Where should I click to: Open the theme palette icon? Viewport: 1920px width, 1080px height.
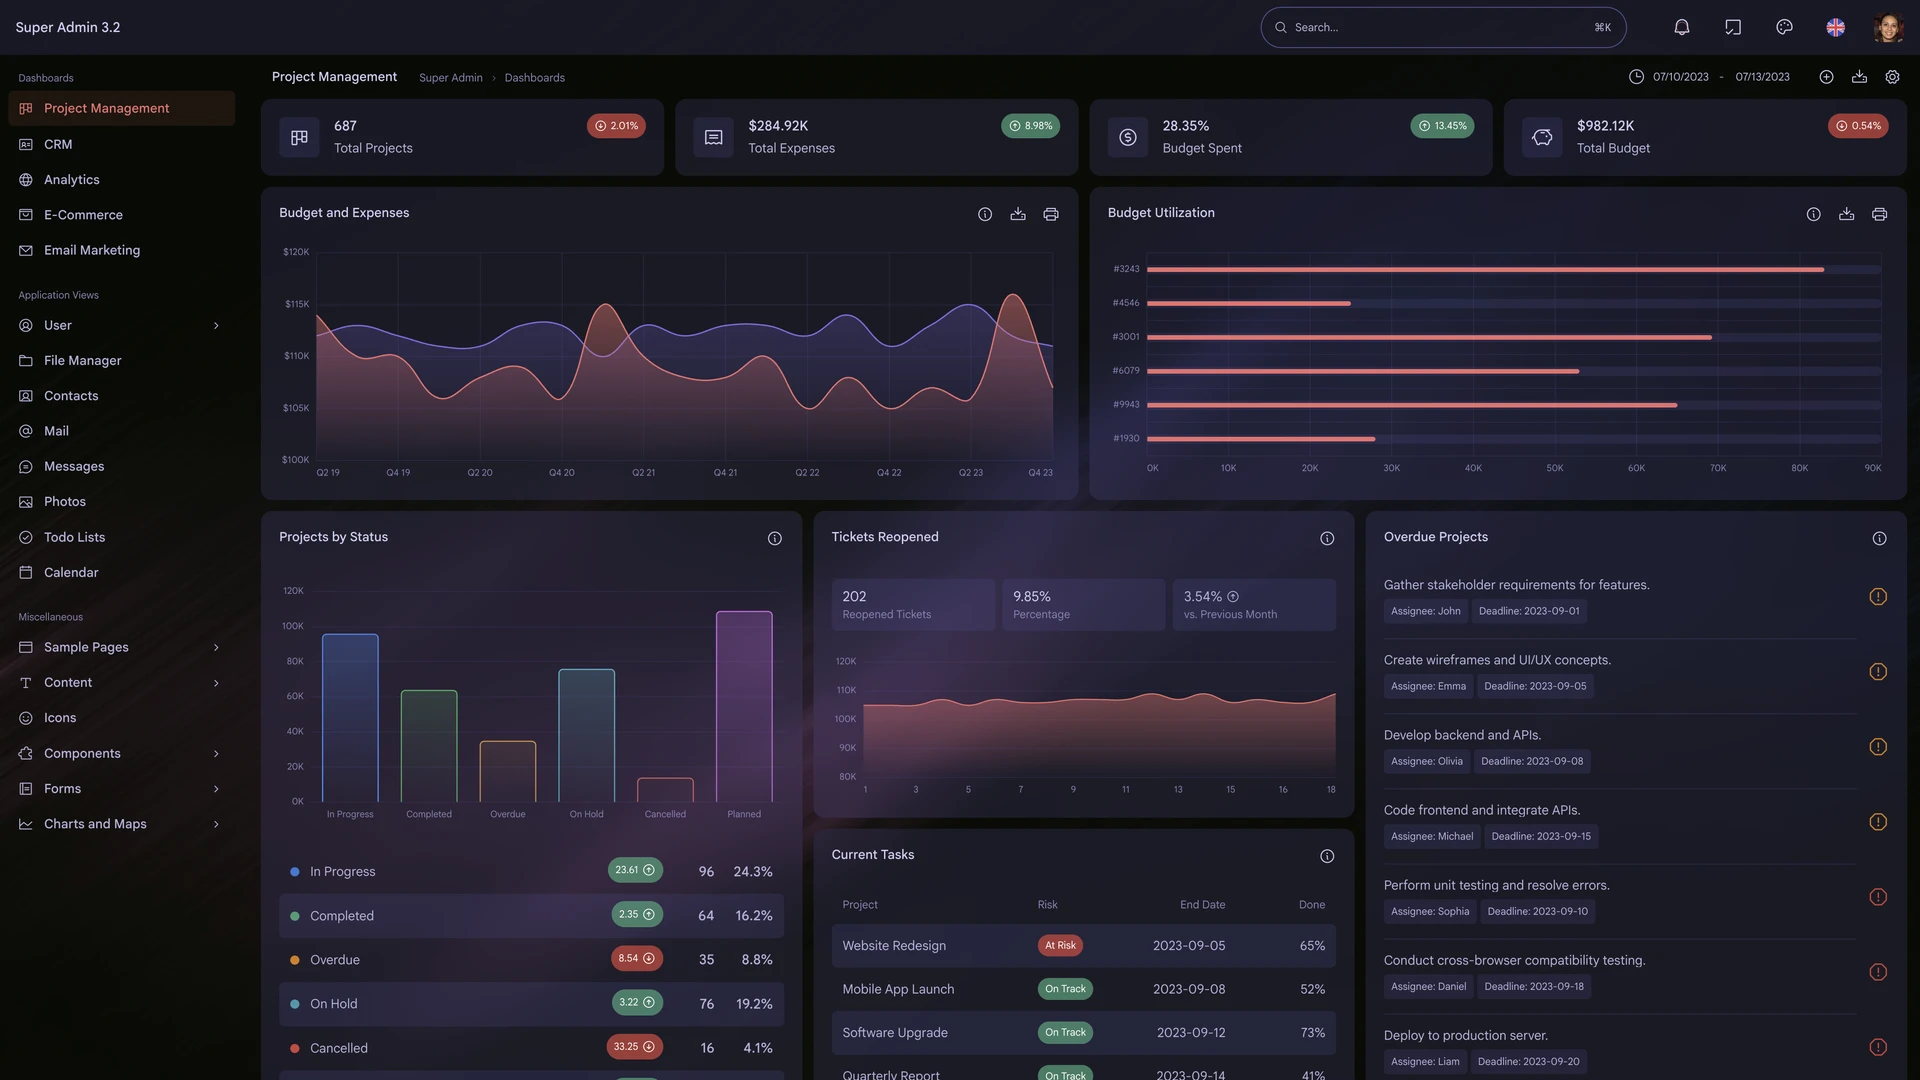[1784, 27]
